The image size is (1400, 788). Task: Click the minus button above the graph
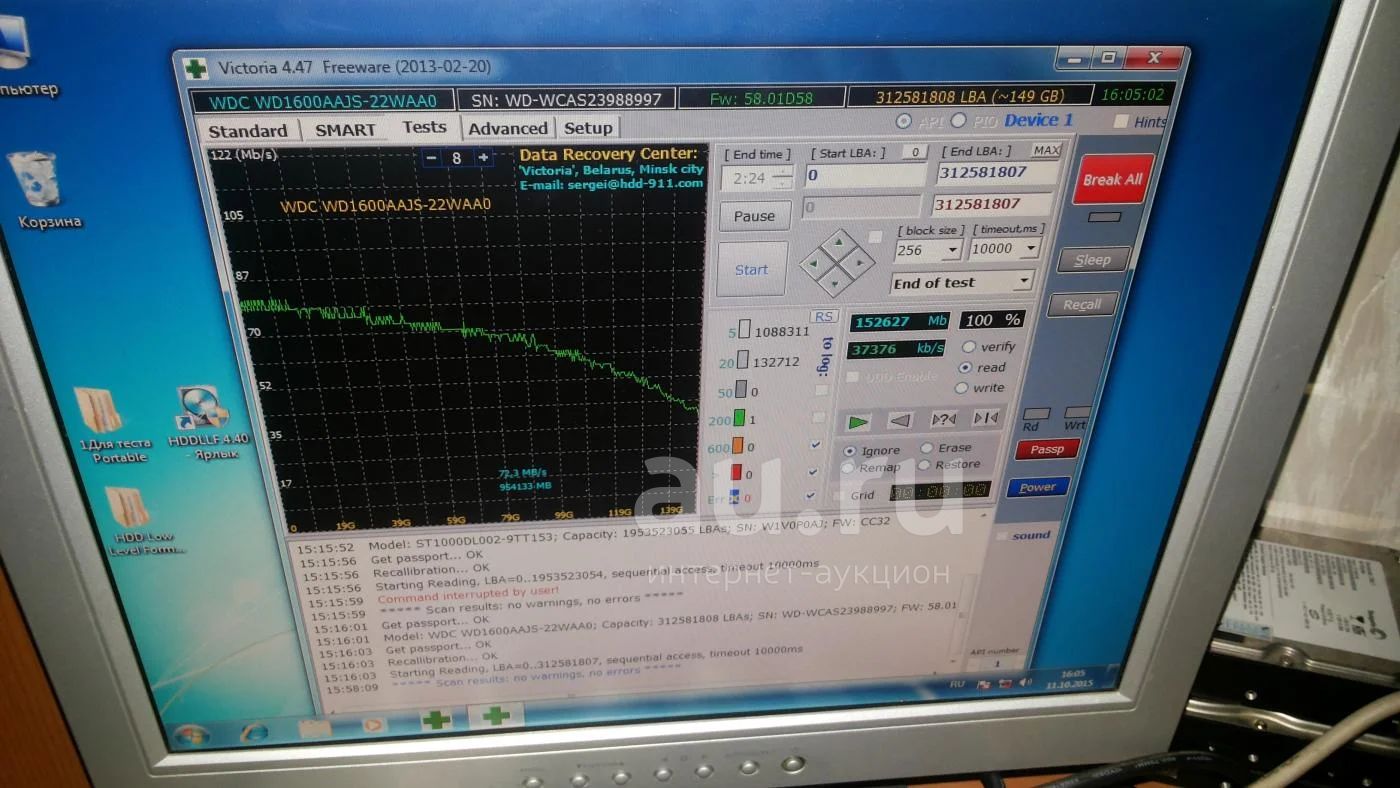(431, 158)
